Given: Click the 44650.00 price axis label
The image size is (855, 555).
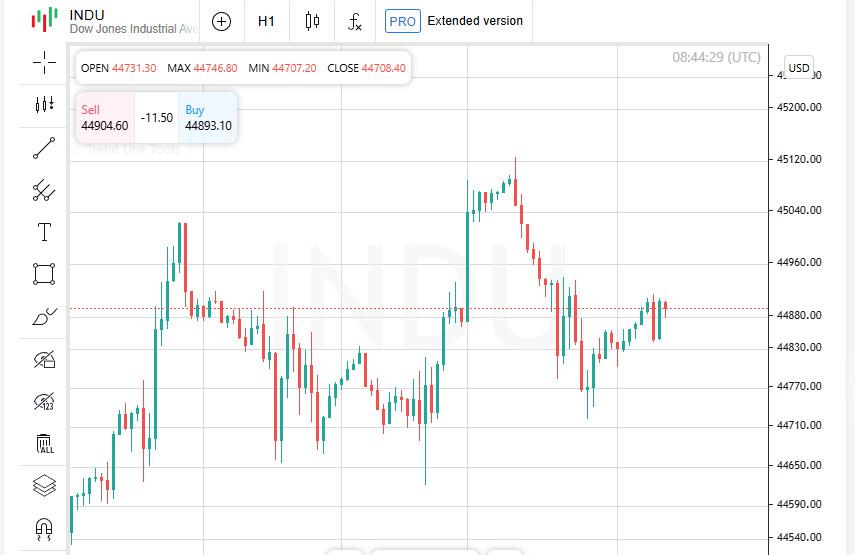Looking at the screenshot, I should [799, 465].
